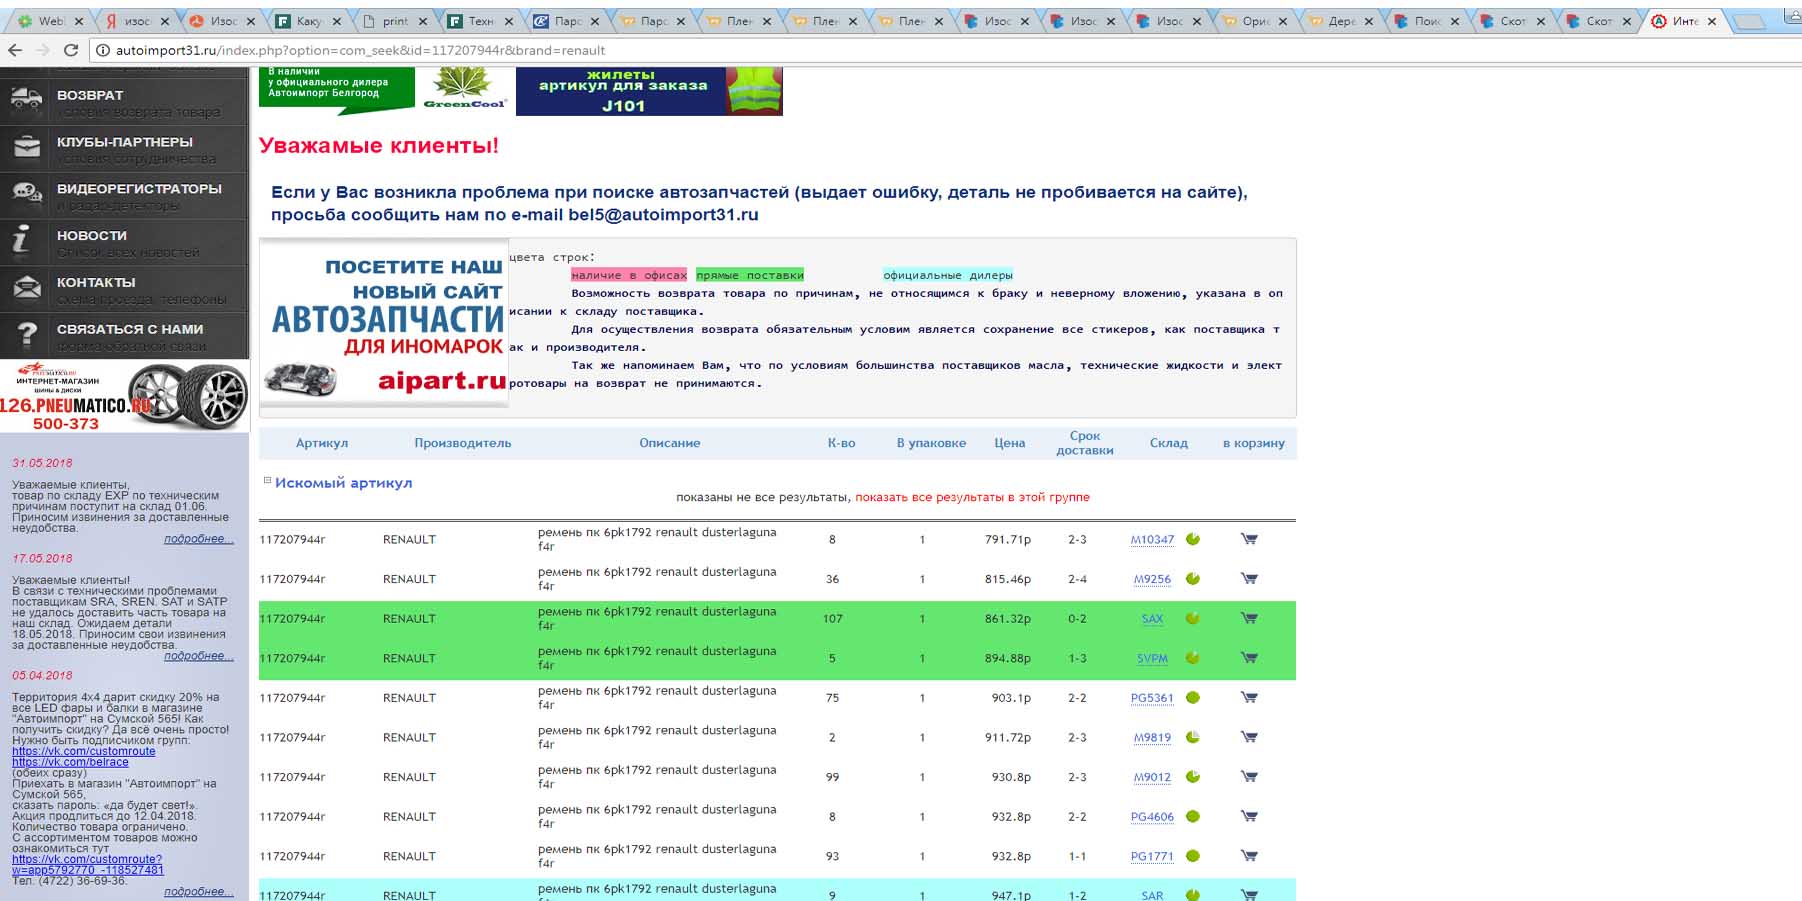Click the envelope icon beside КОНТАКТЫ
This screenshot has height=901, width=1802.
(x=27, y=286)
